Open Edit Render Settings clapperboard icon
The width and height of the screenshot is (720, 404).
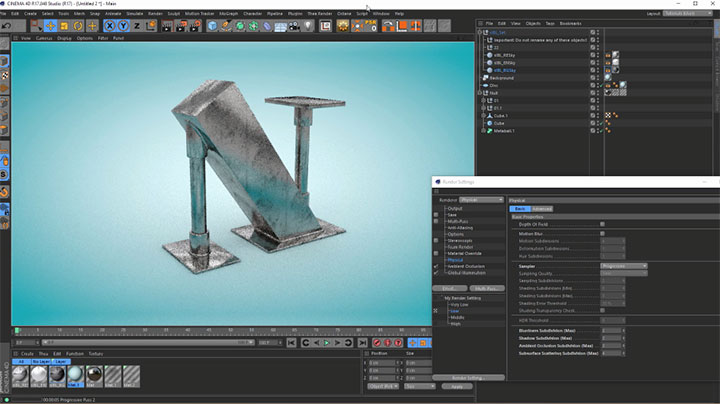pyautogui.click(x=195, y=26)
